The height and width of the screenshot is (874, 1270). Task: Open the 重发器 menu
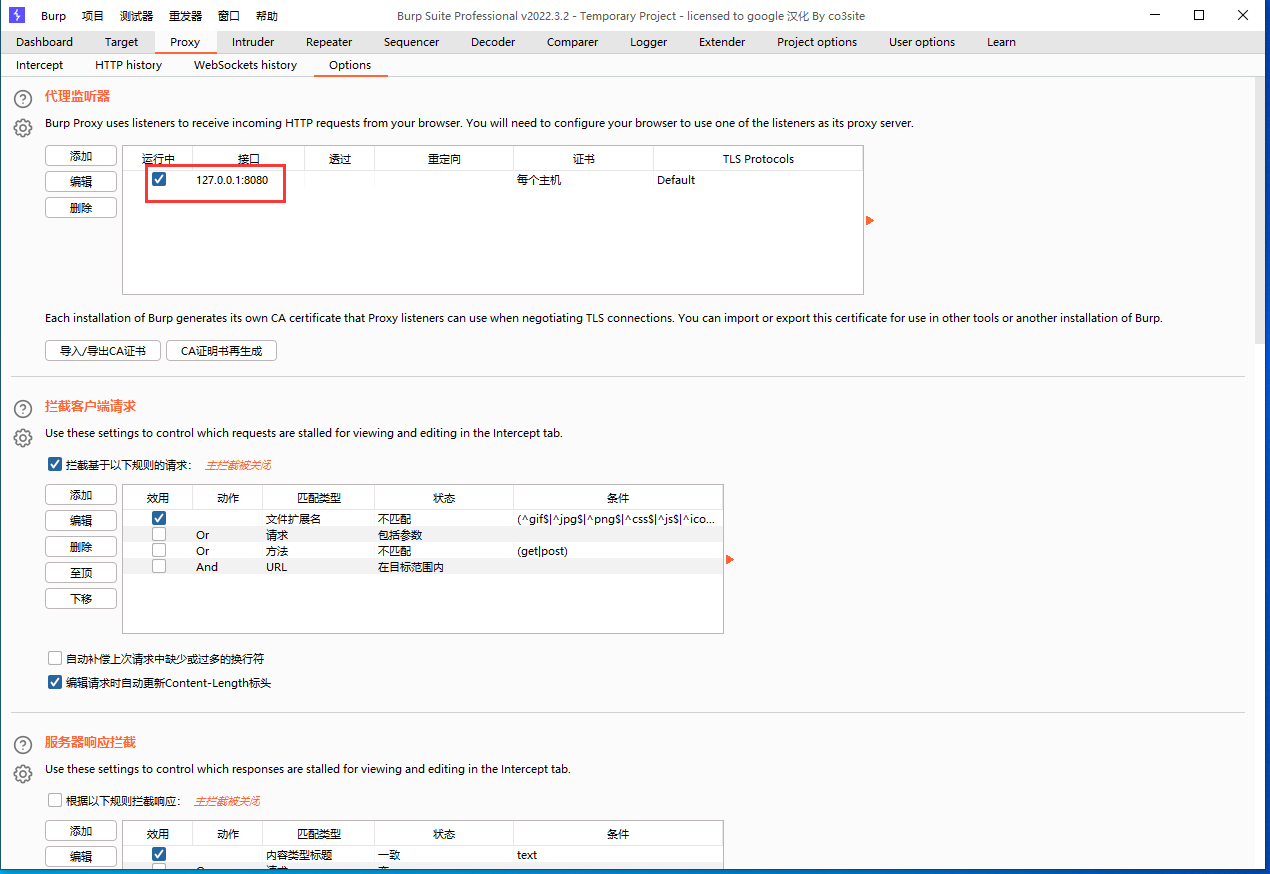(x=185, y=16)
